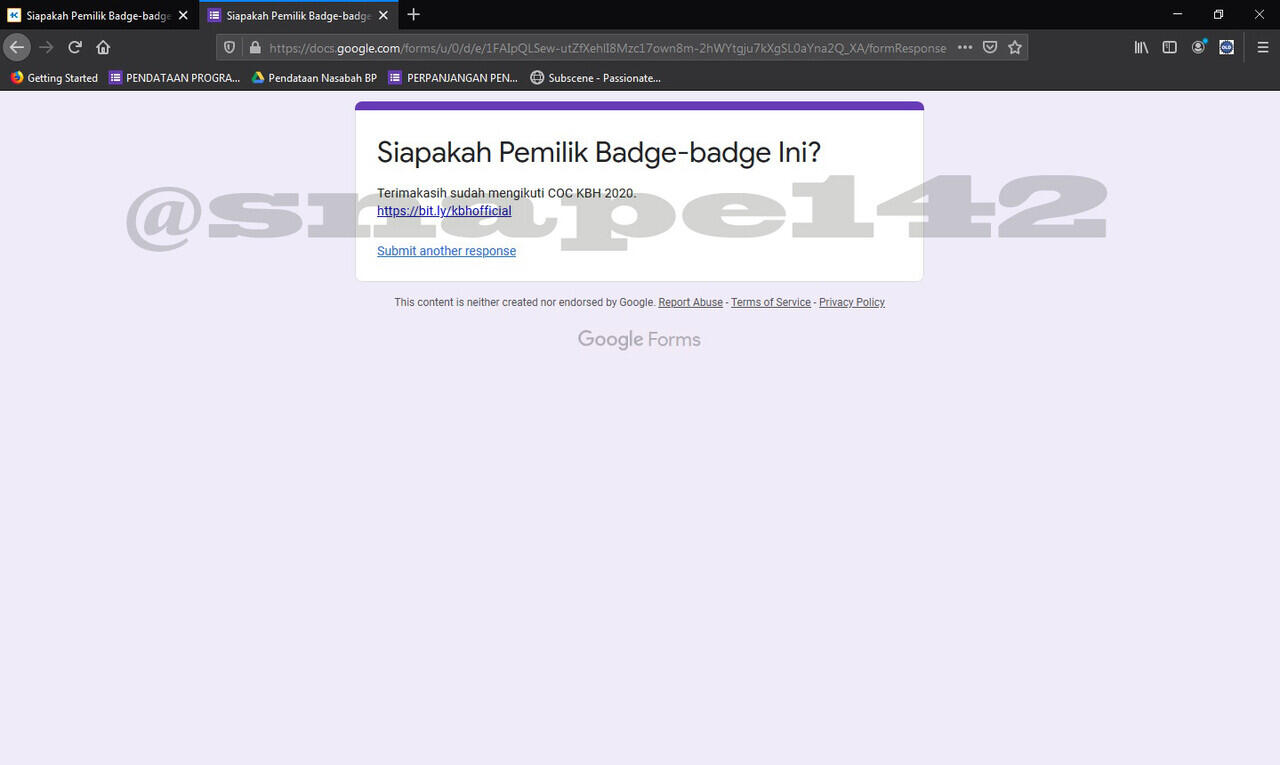
Task: Open the PERPANJANGAN PEN... bookmark
Action: (453, 78)
